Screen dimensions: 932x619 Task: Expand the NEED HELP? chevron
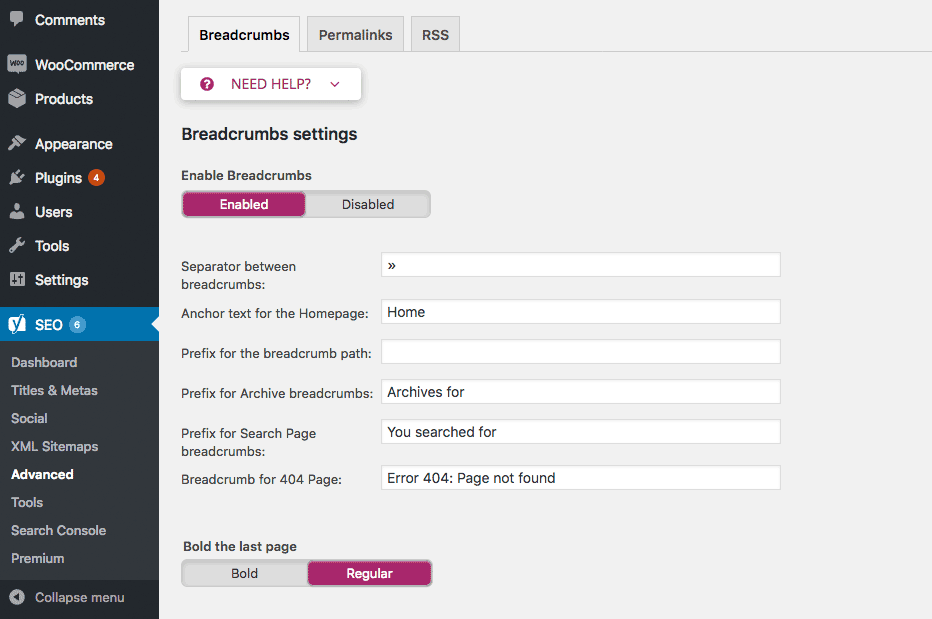(x=335, y=84)
